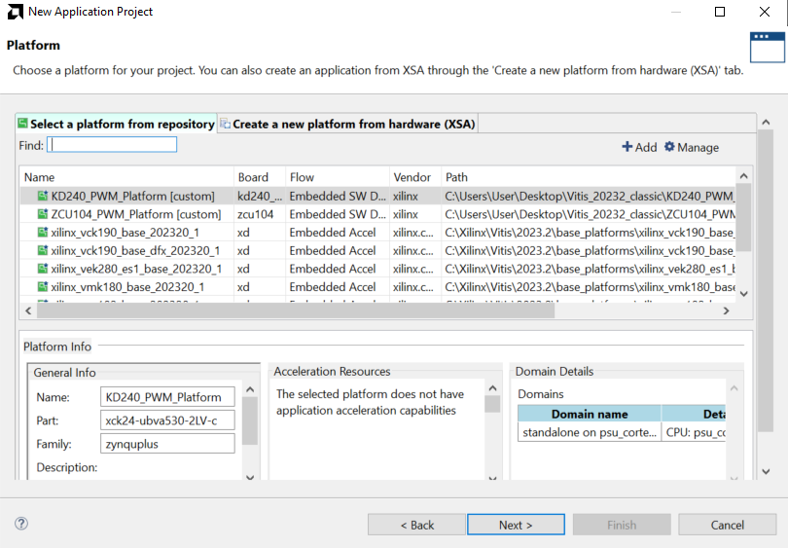Close the New Application Project dialog

point(764,12)
